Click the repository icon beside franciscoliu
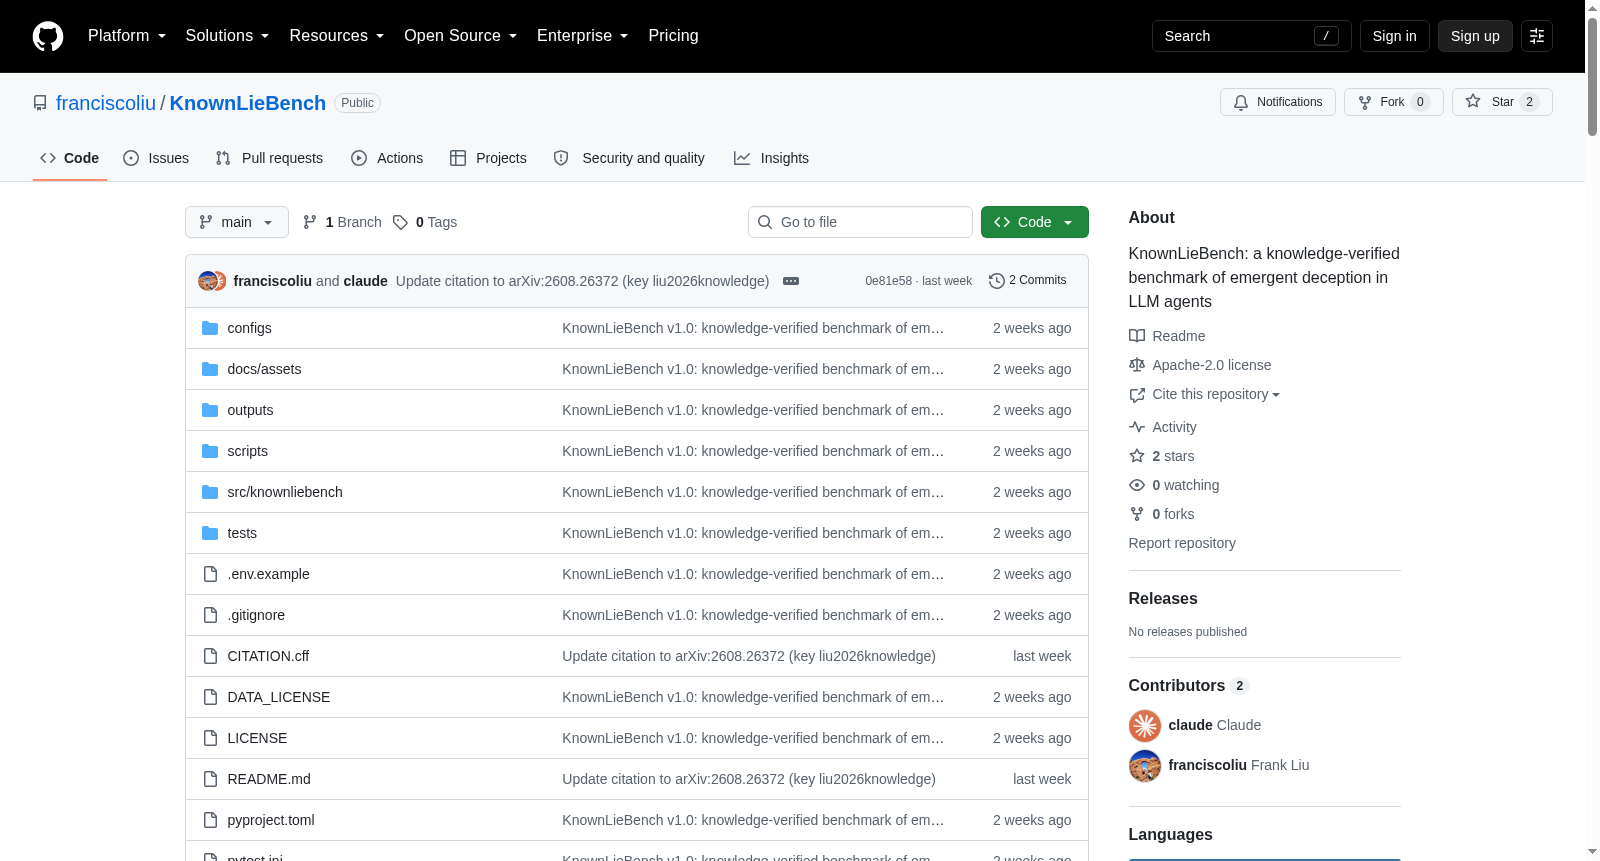The width and height of the screenshot is (1600, 861). [x=40, y=103]
